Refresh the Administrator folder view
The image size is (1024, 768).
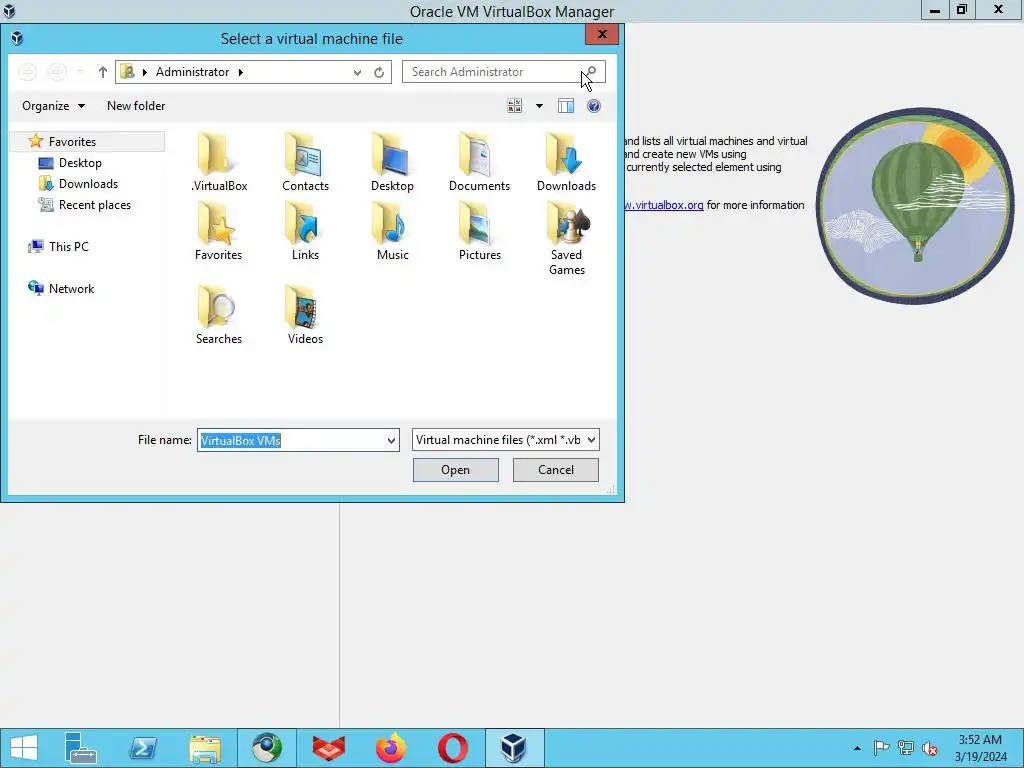point(379,72)
